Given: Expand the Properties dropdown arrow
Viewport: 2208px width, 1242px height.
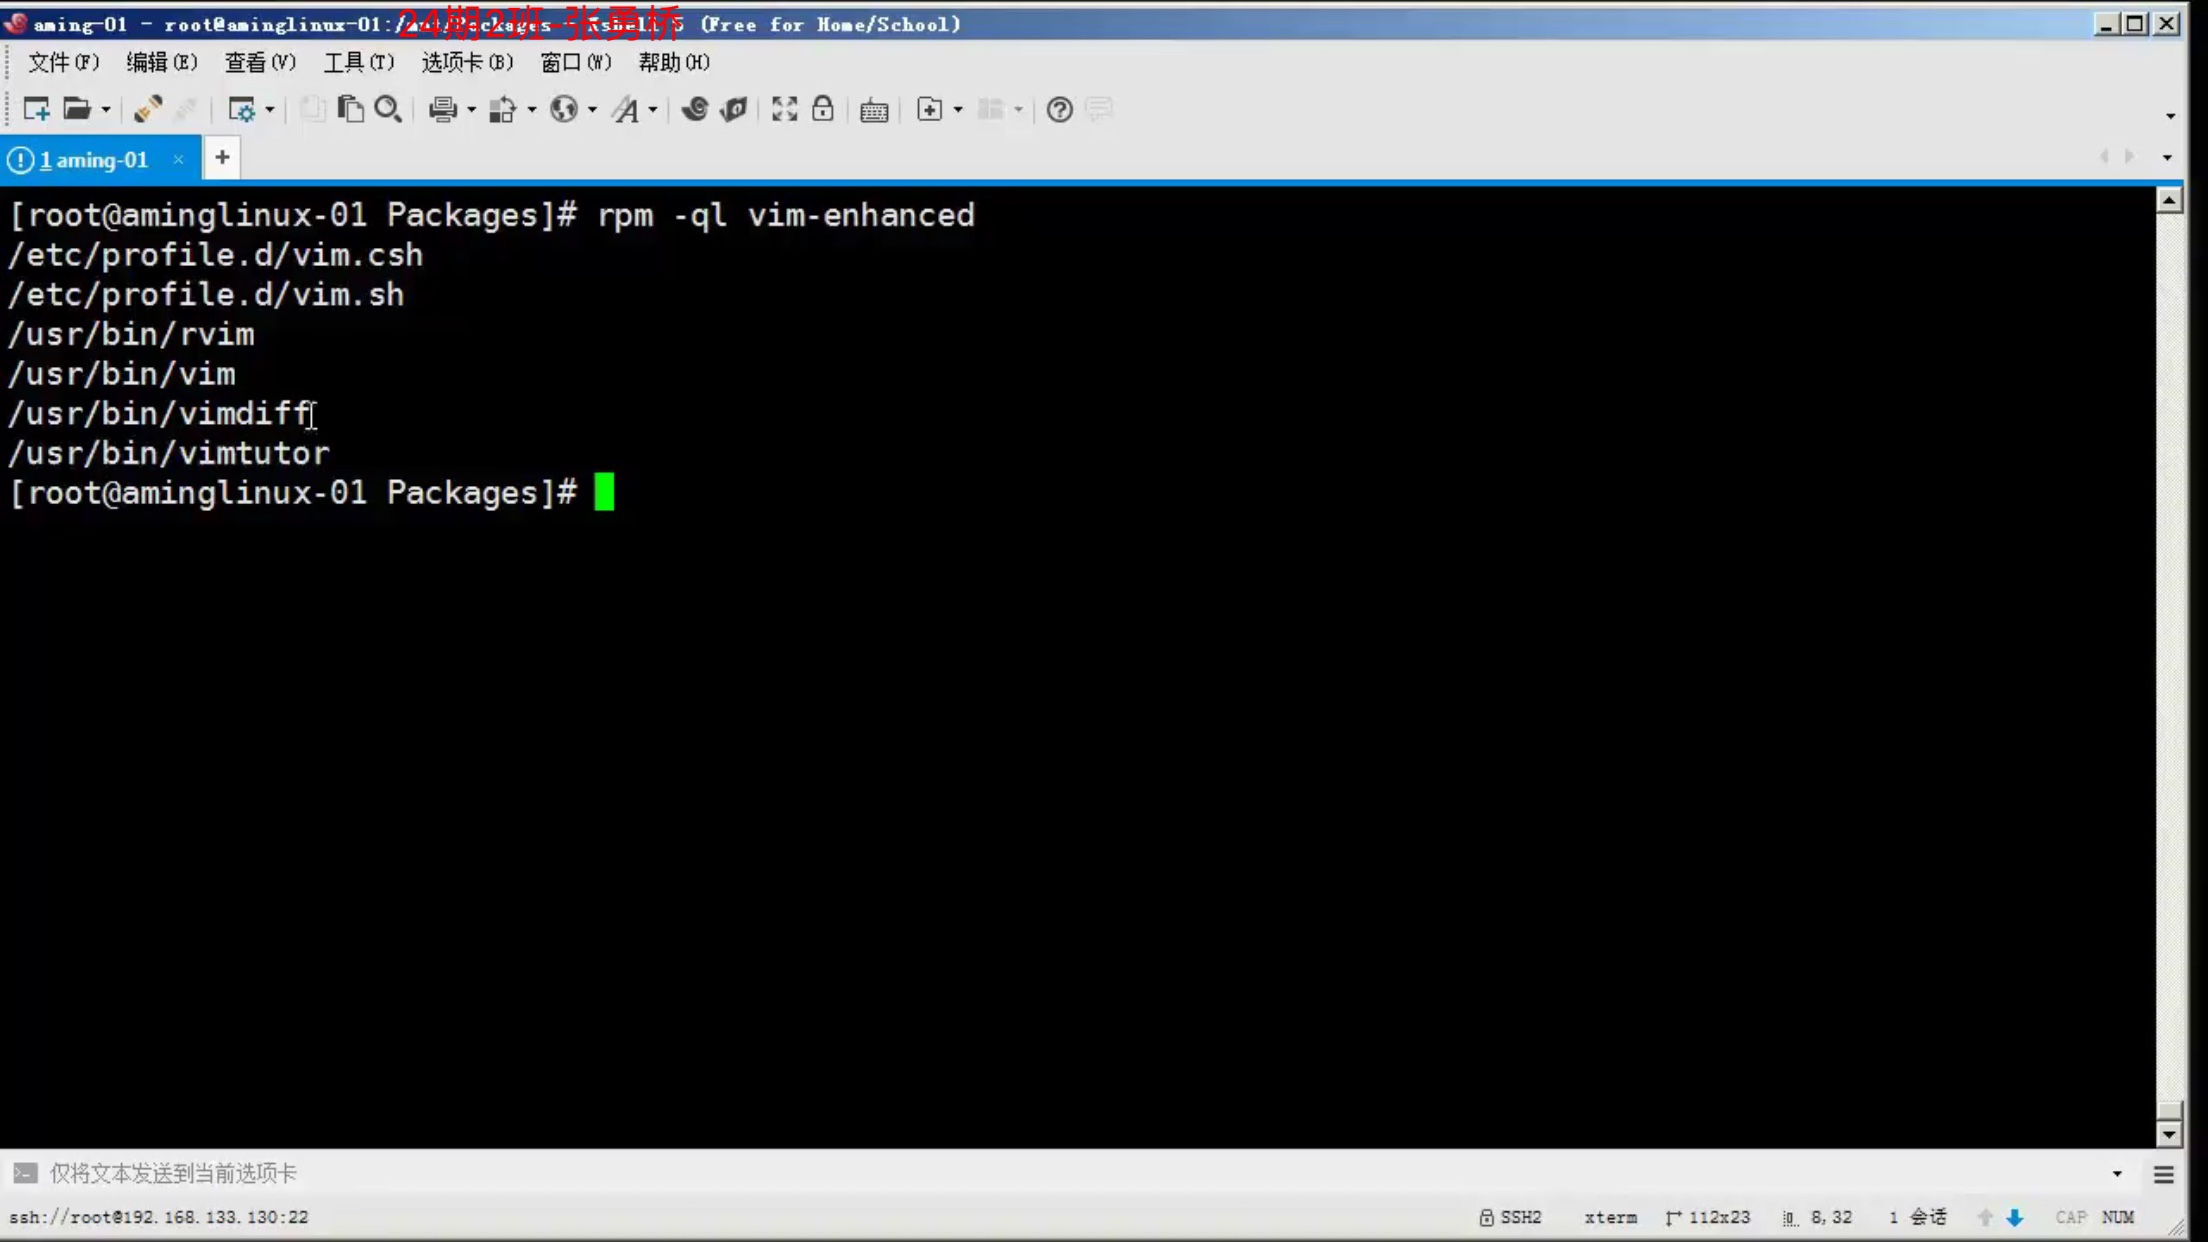Looking at the screenshot, I should point(269,110).
